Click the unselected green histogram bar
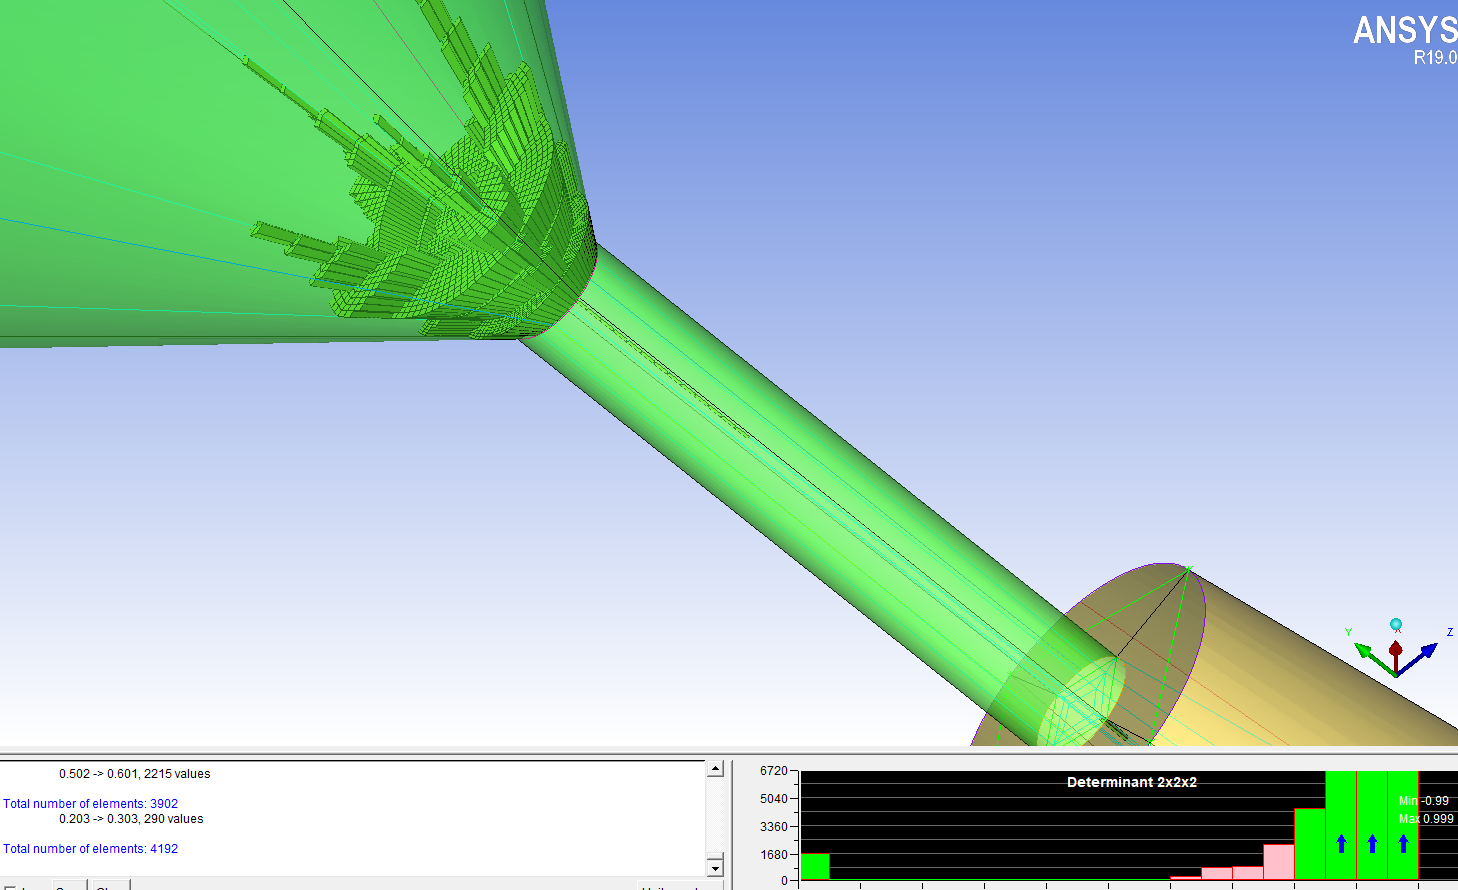 point(1309,845)
